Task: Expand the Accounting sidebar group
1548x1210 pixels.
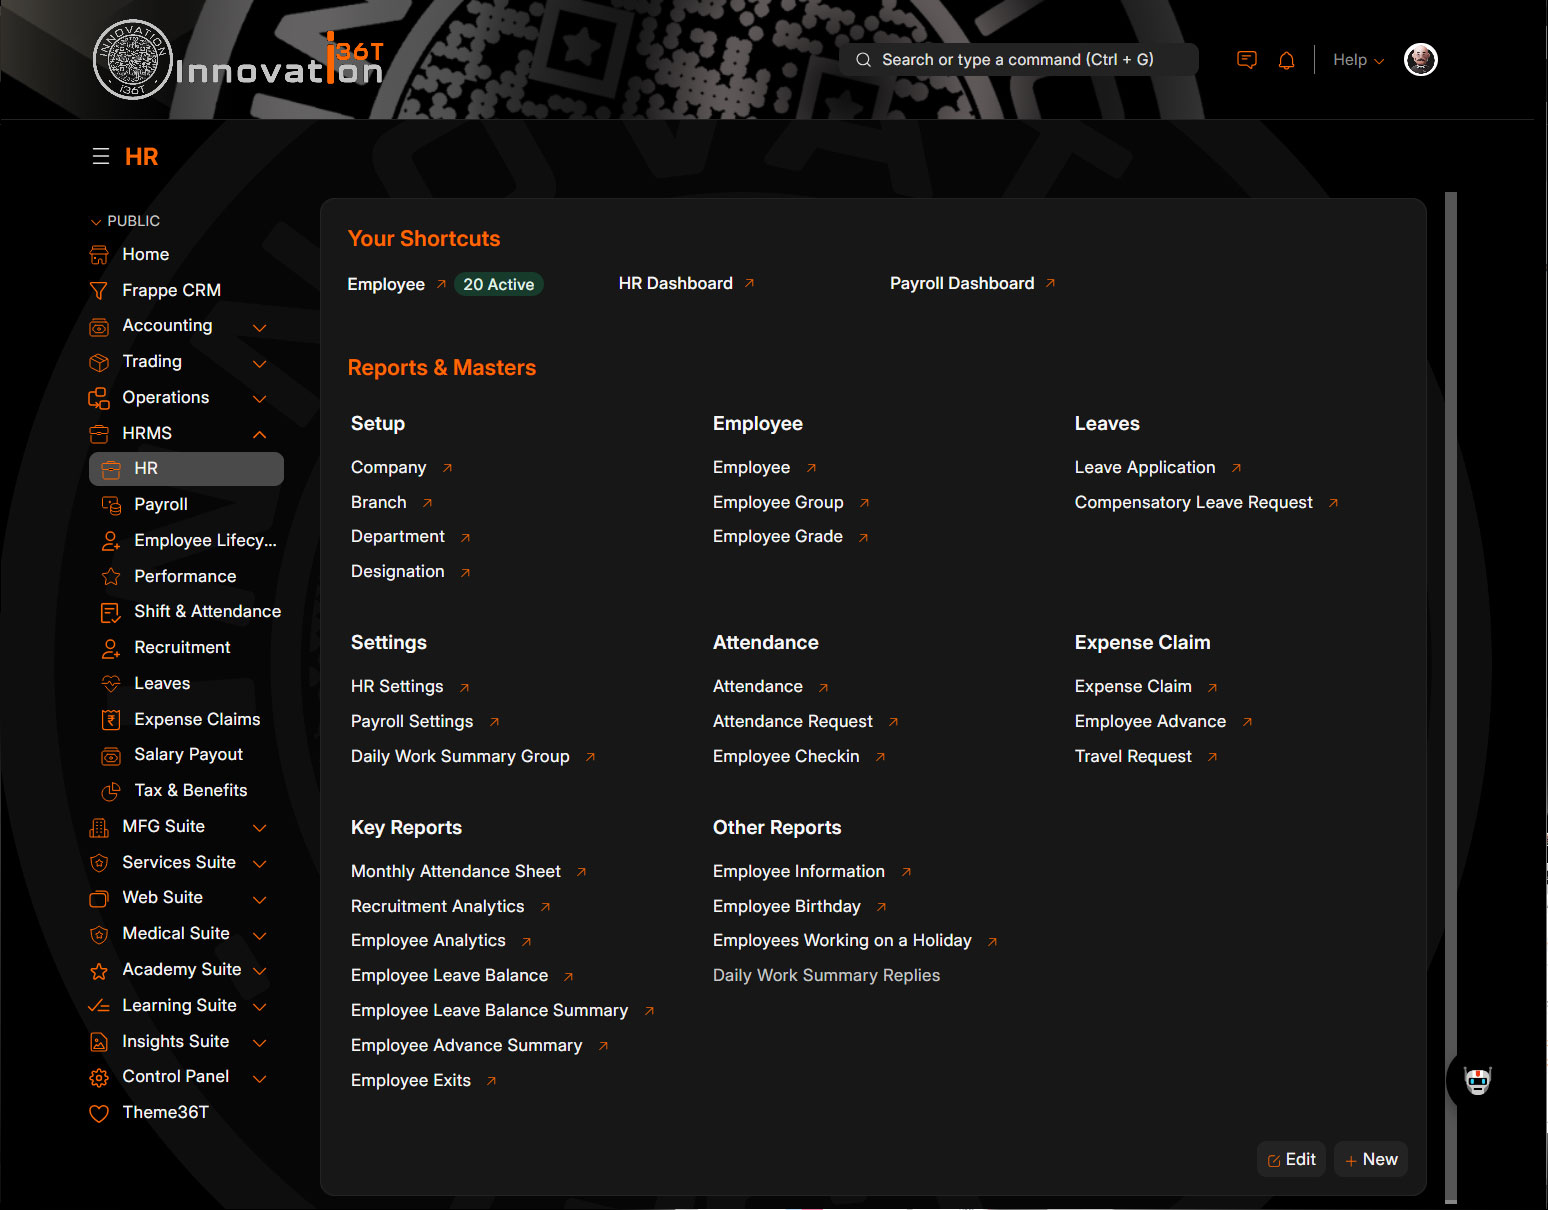Action: 260,327
